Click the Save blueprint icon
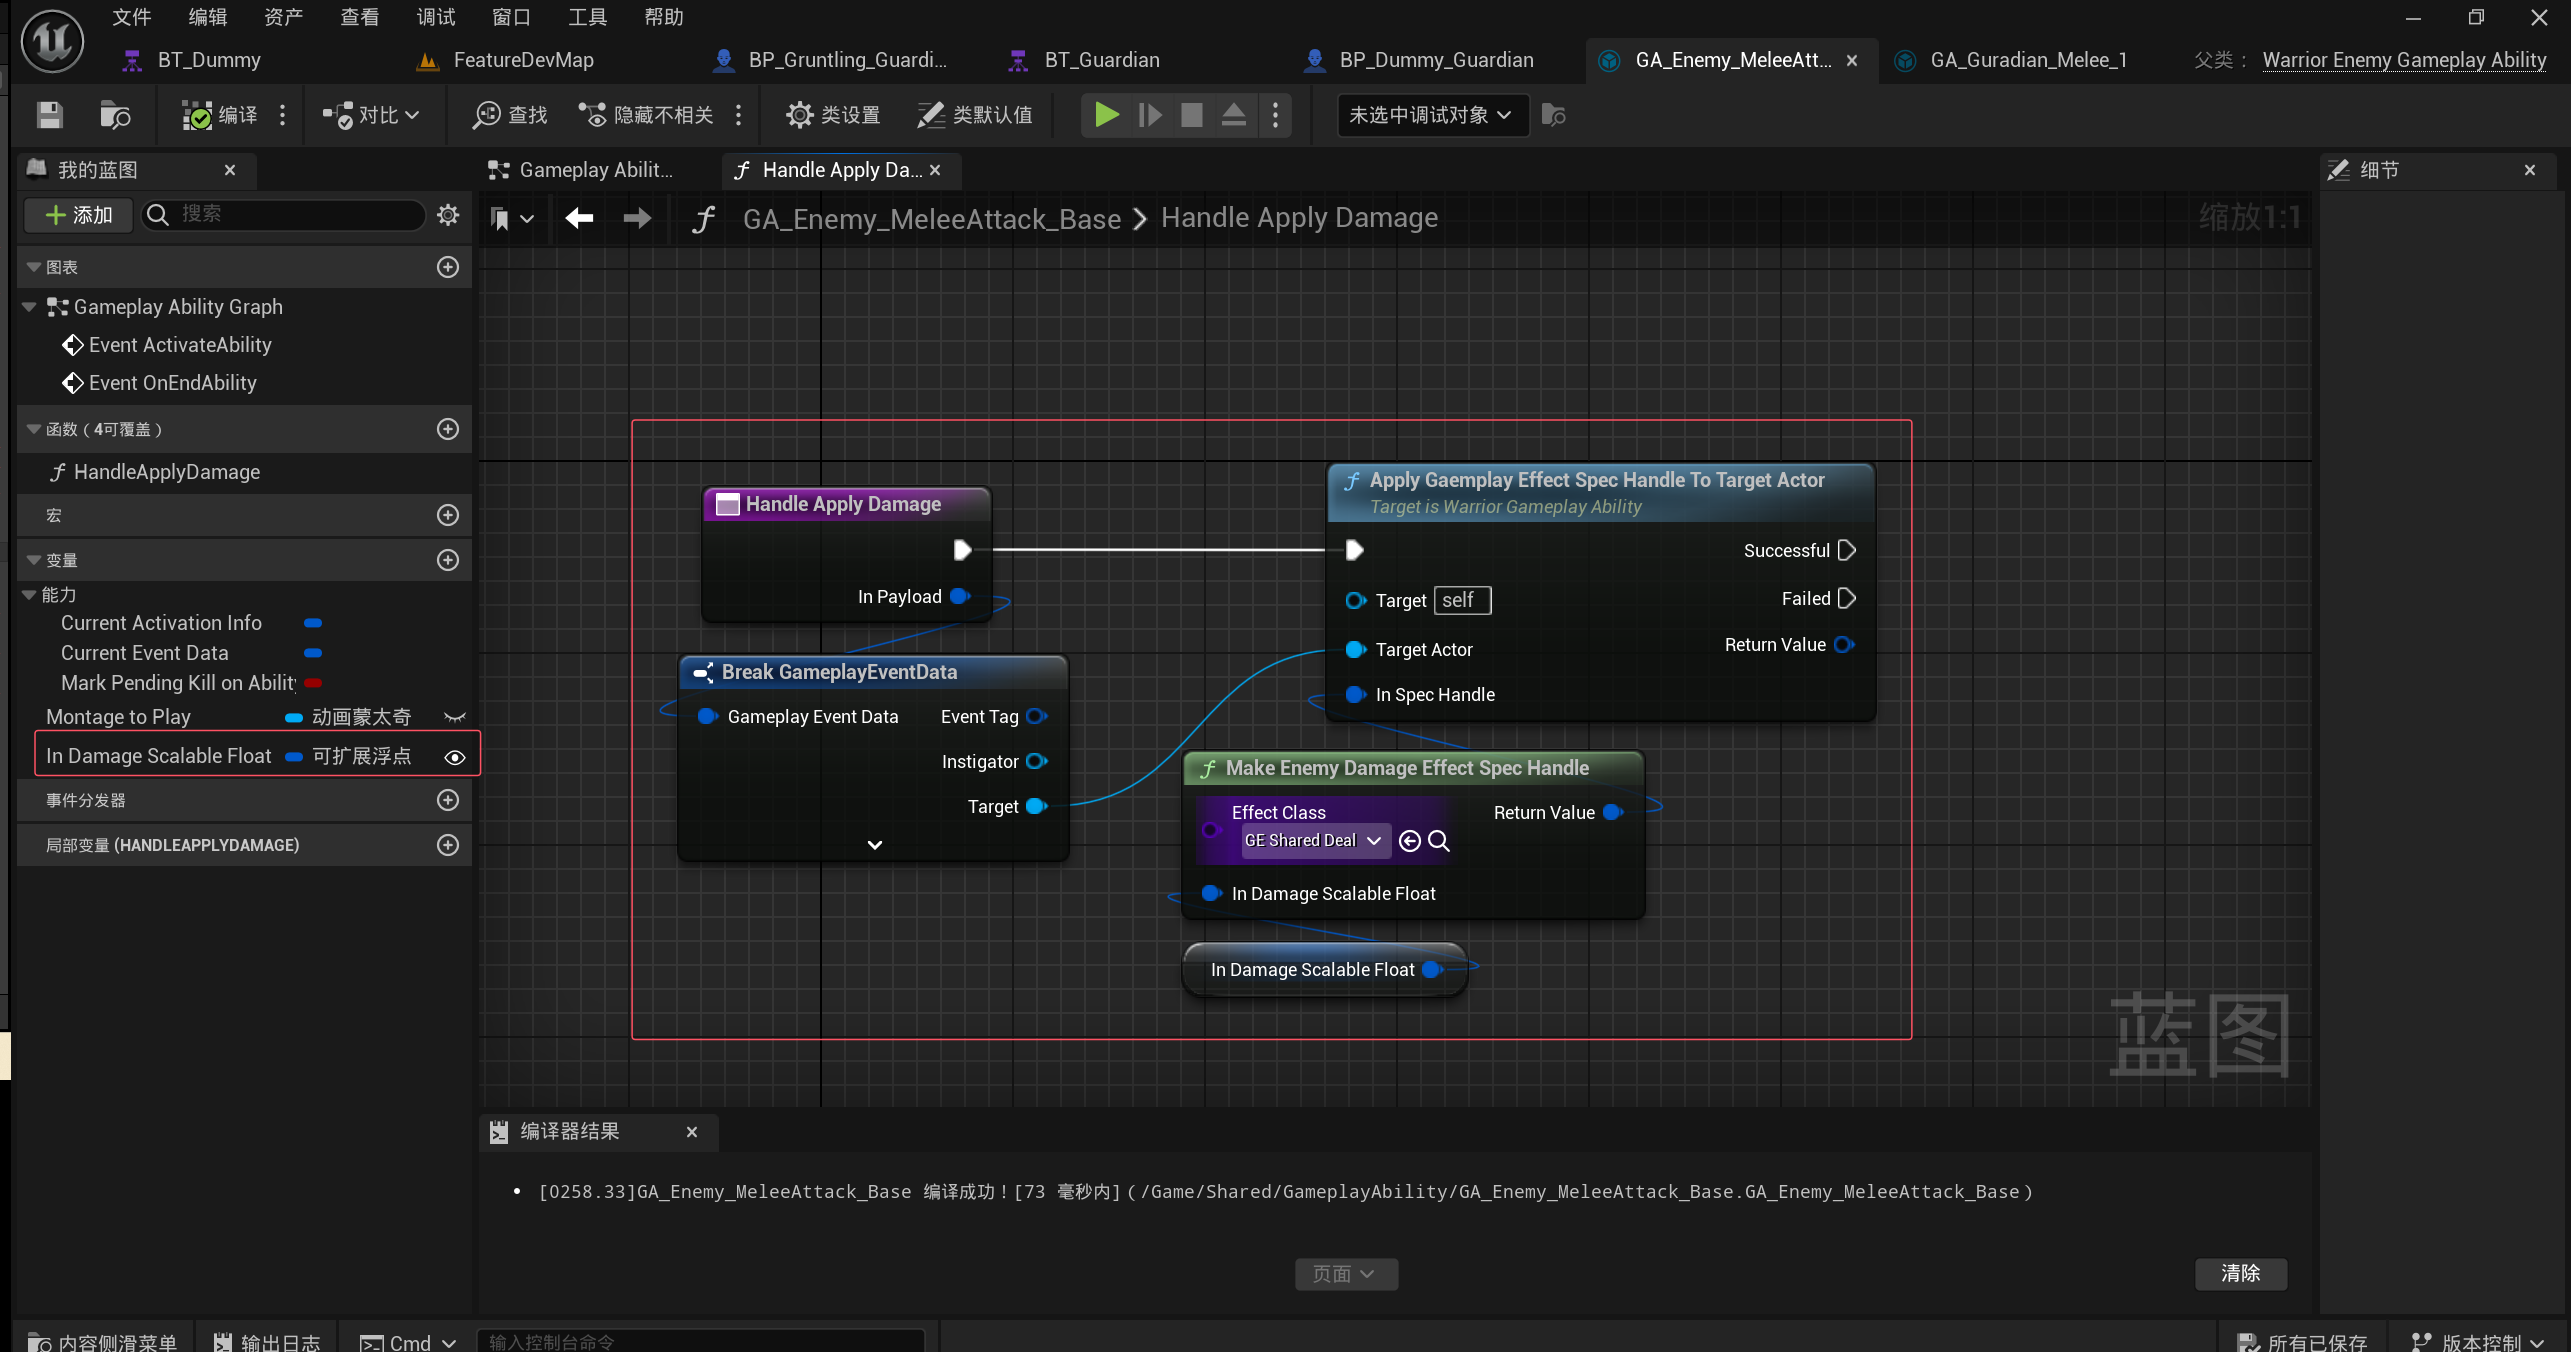 pyautogui.click(x=49, y=115)
